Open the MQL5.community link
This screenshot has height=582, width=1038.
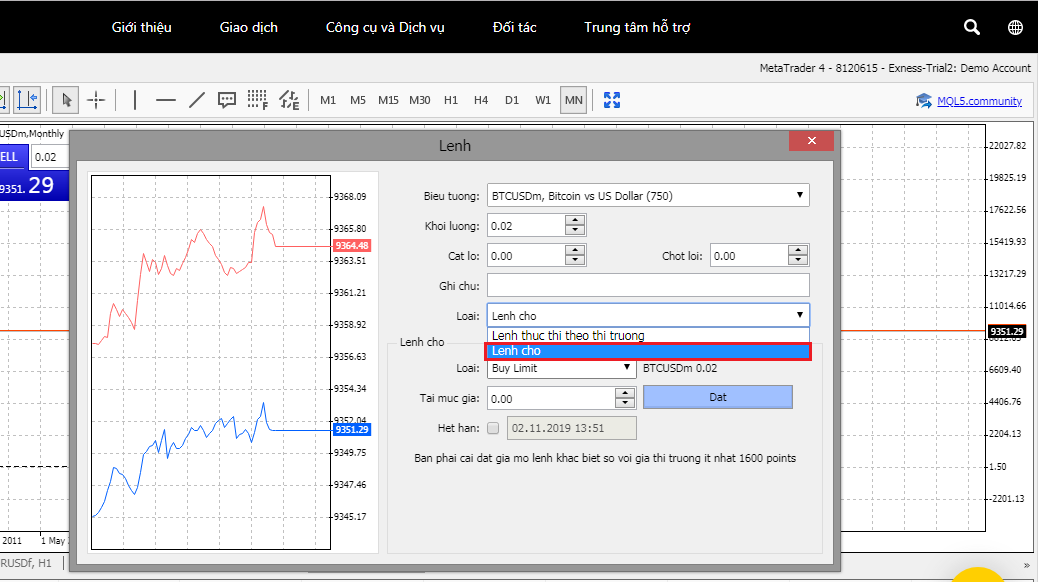coord(978,101)
